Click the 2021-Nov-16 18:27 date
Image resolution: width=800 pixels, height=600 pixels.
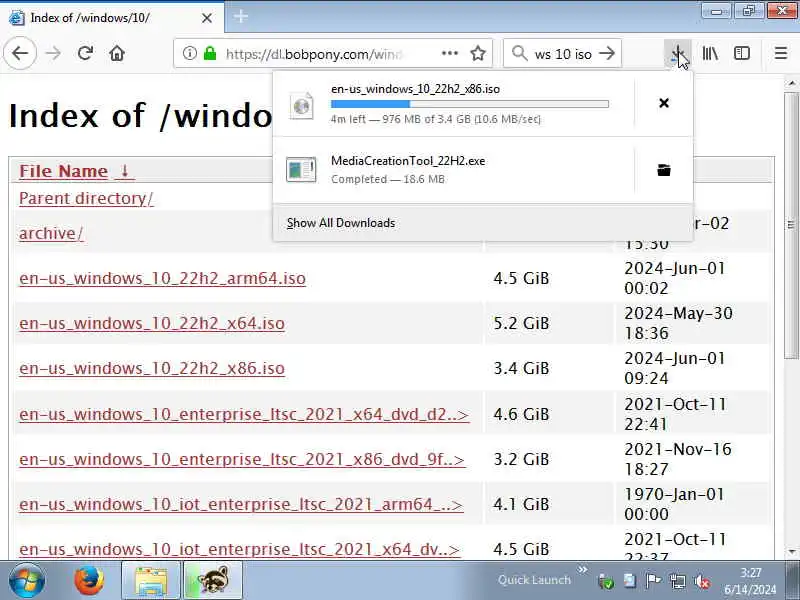pyautogui.click(x=678, y=459)
